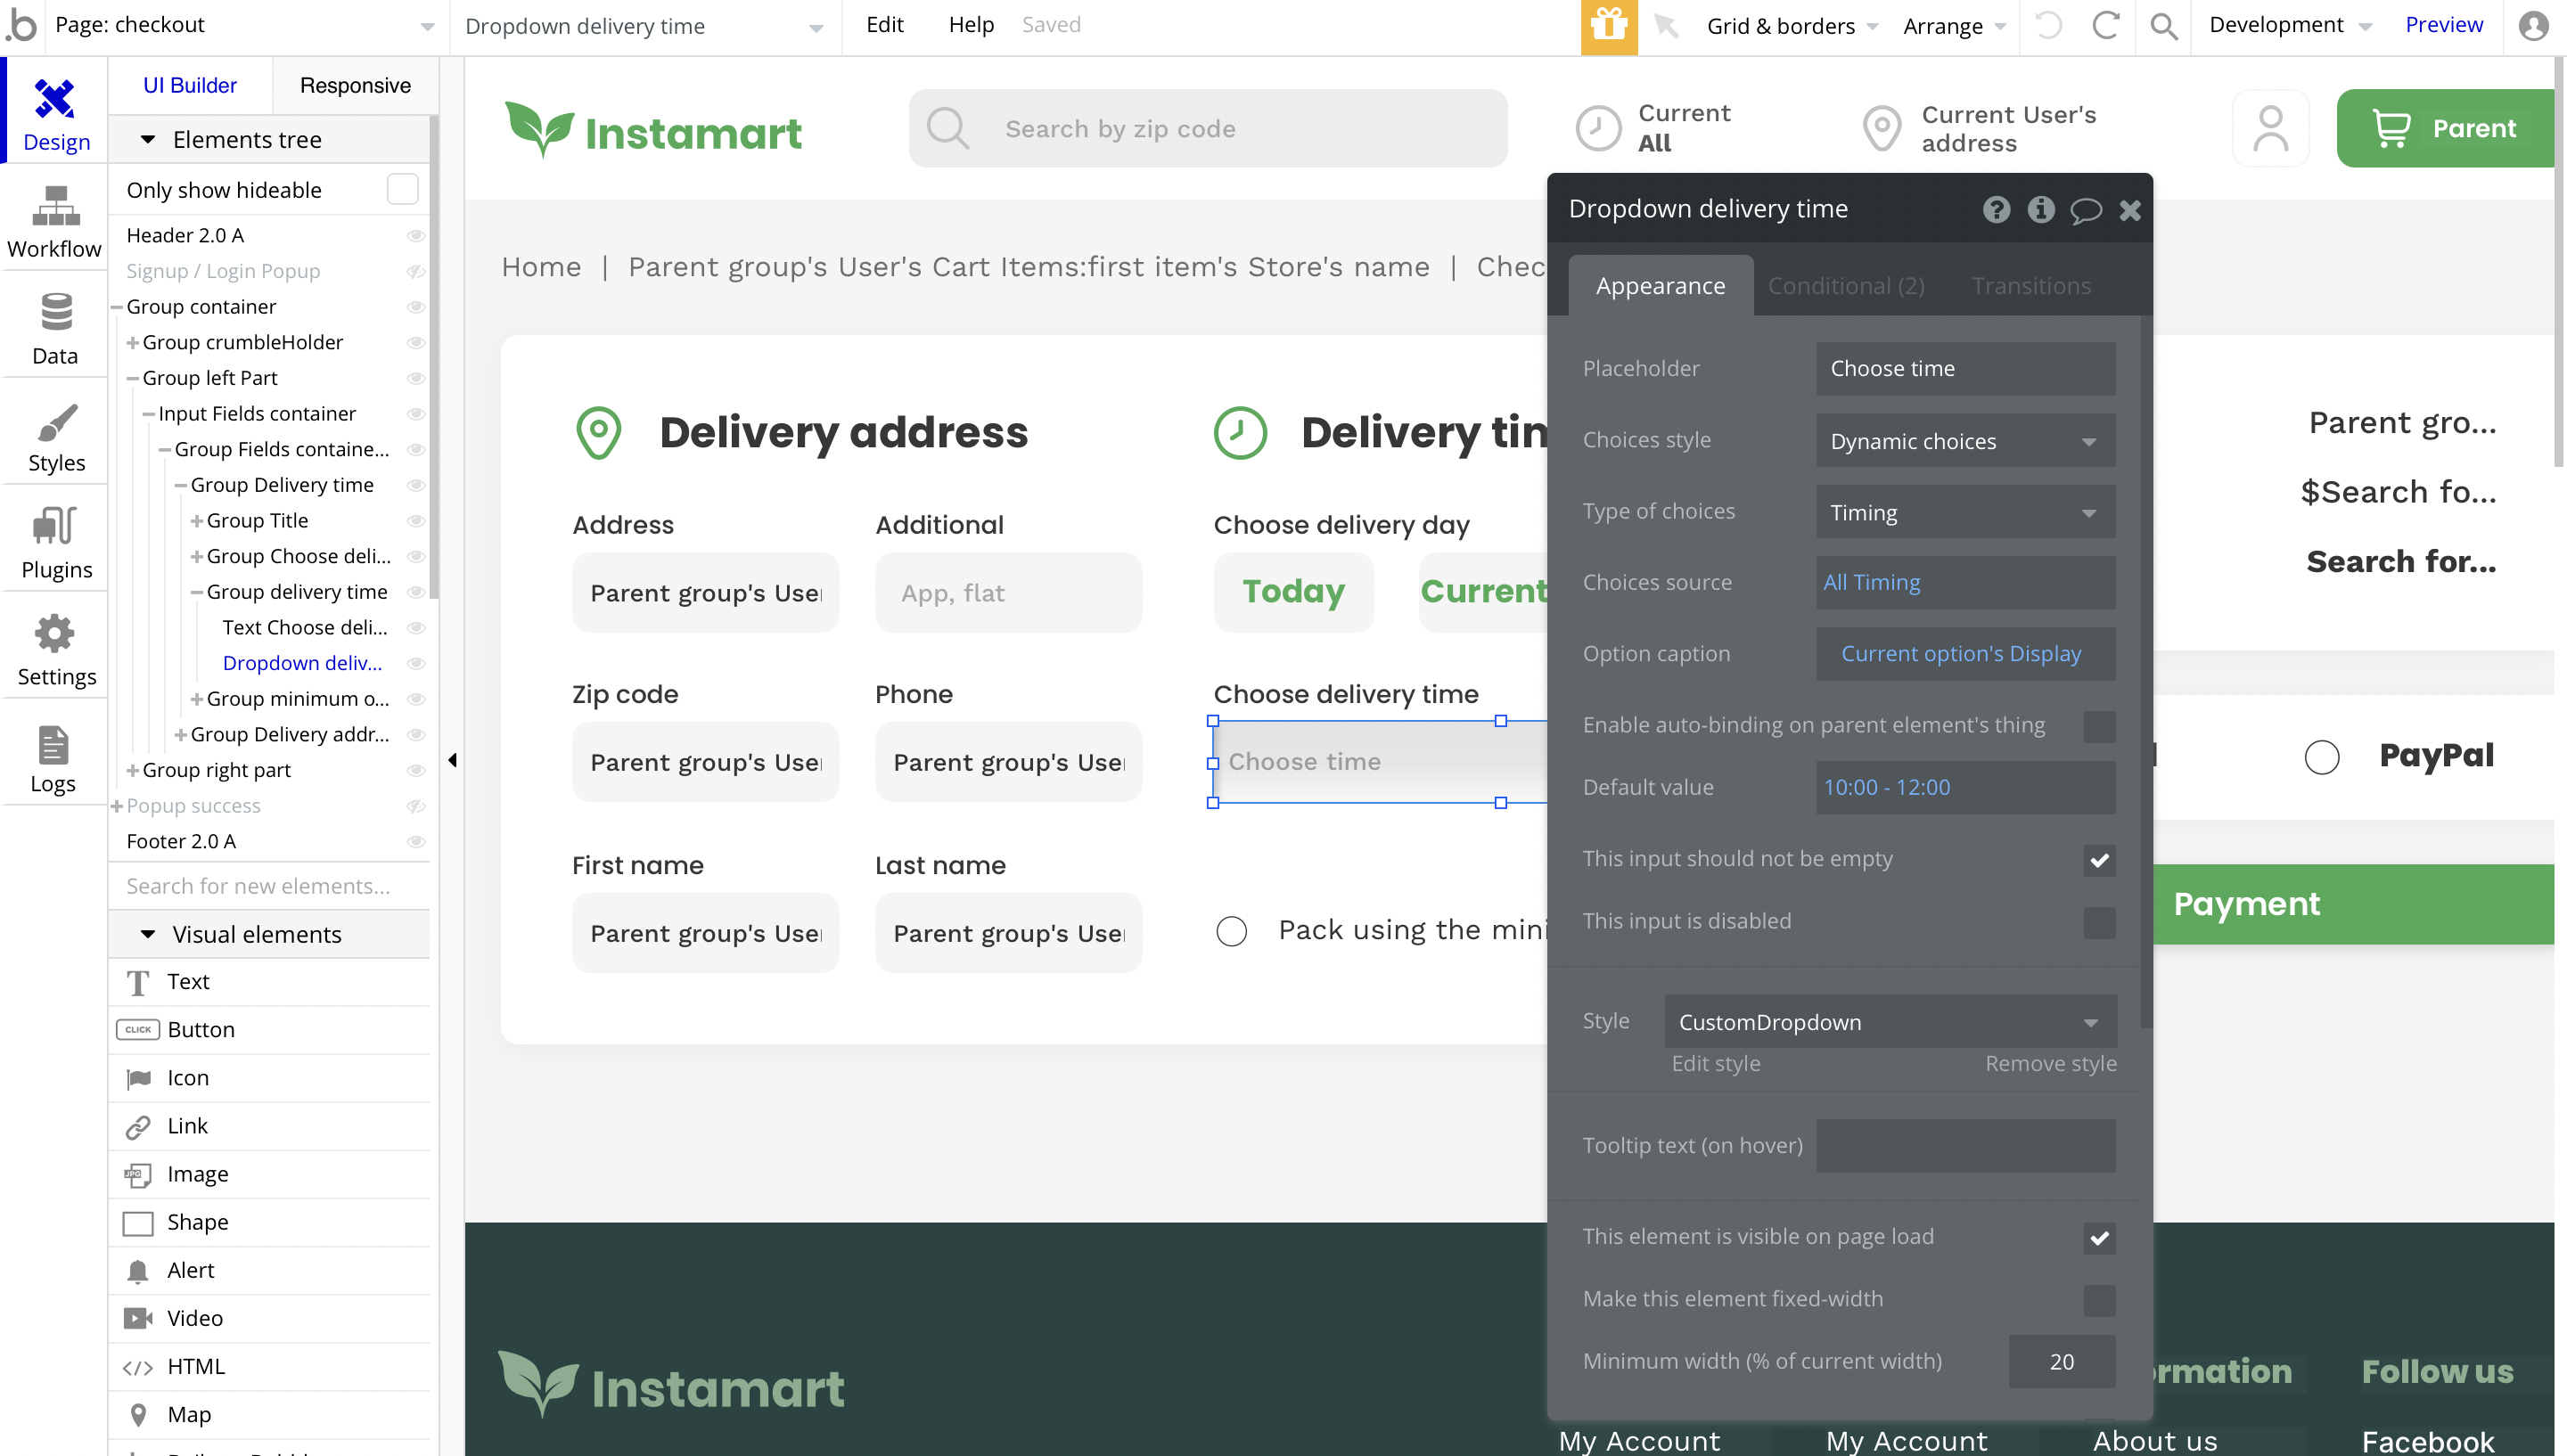The height and width of the screenshot is (1456, 2567).
Task: Click the magnifier search icon in toolbar
Action: 2163,26
